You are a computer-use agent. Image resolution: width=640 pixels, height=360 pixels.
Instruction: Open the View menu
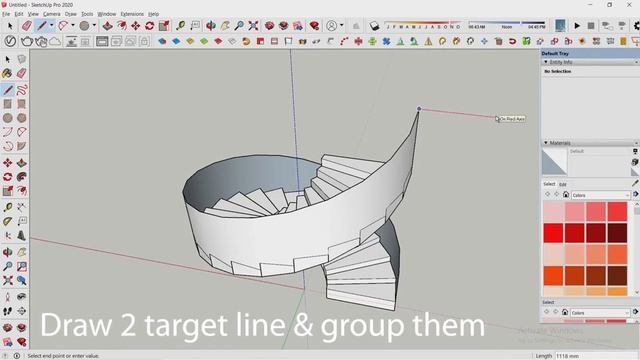click(x=33, y=14)
